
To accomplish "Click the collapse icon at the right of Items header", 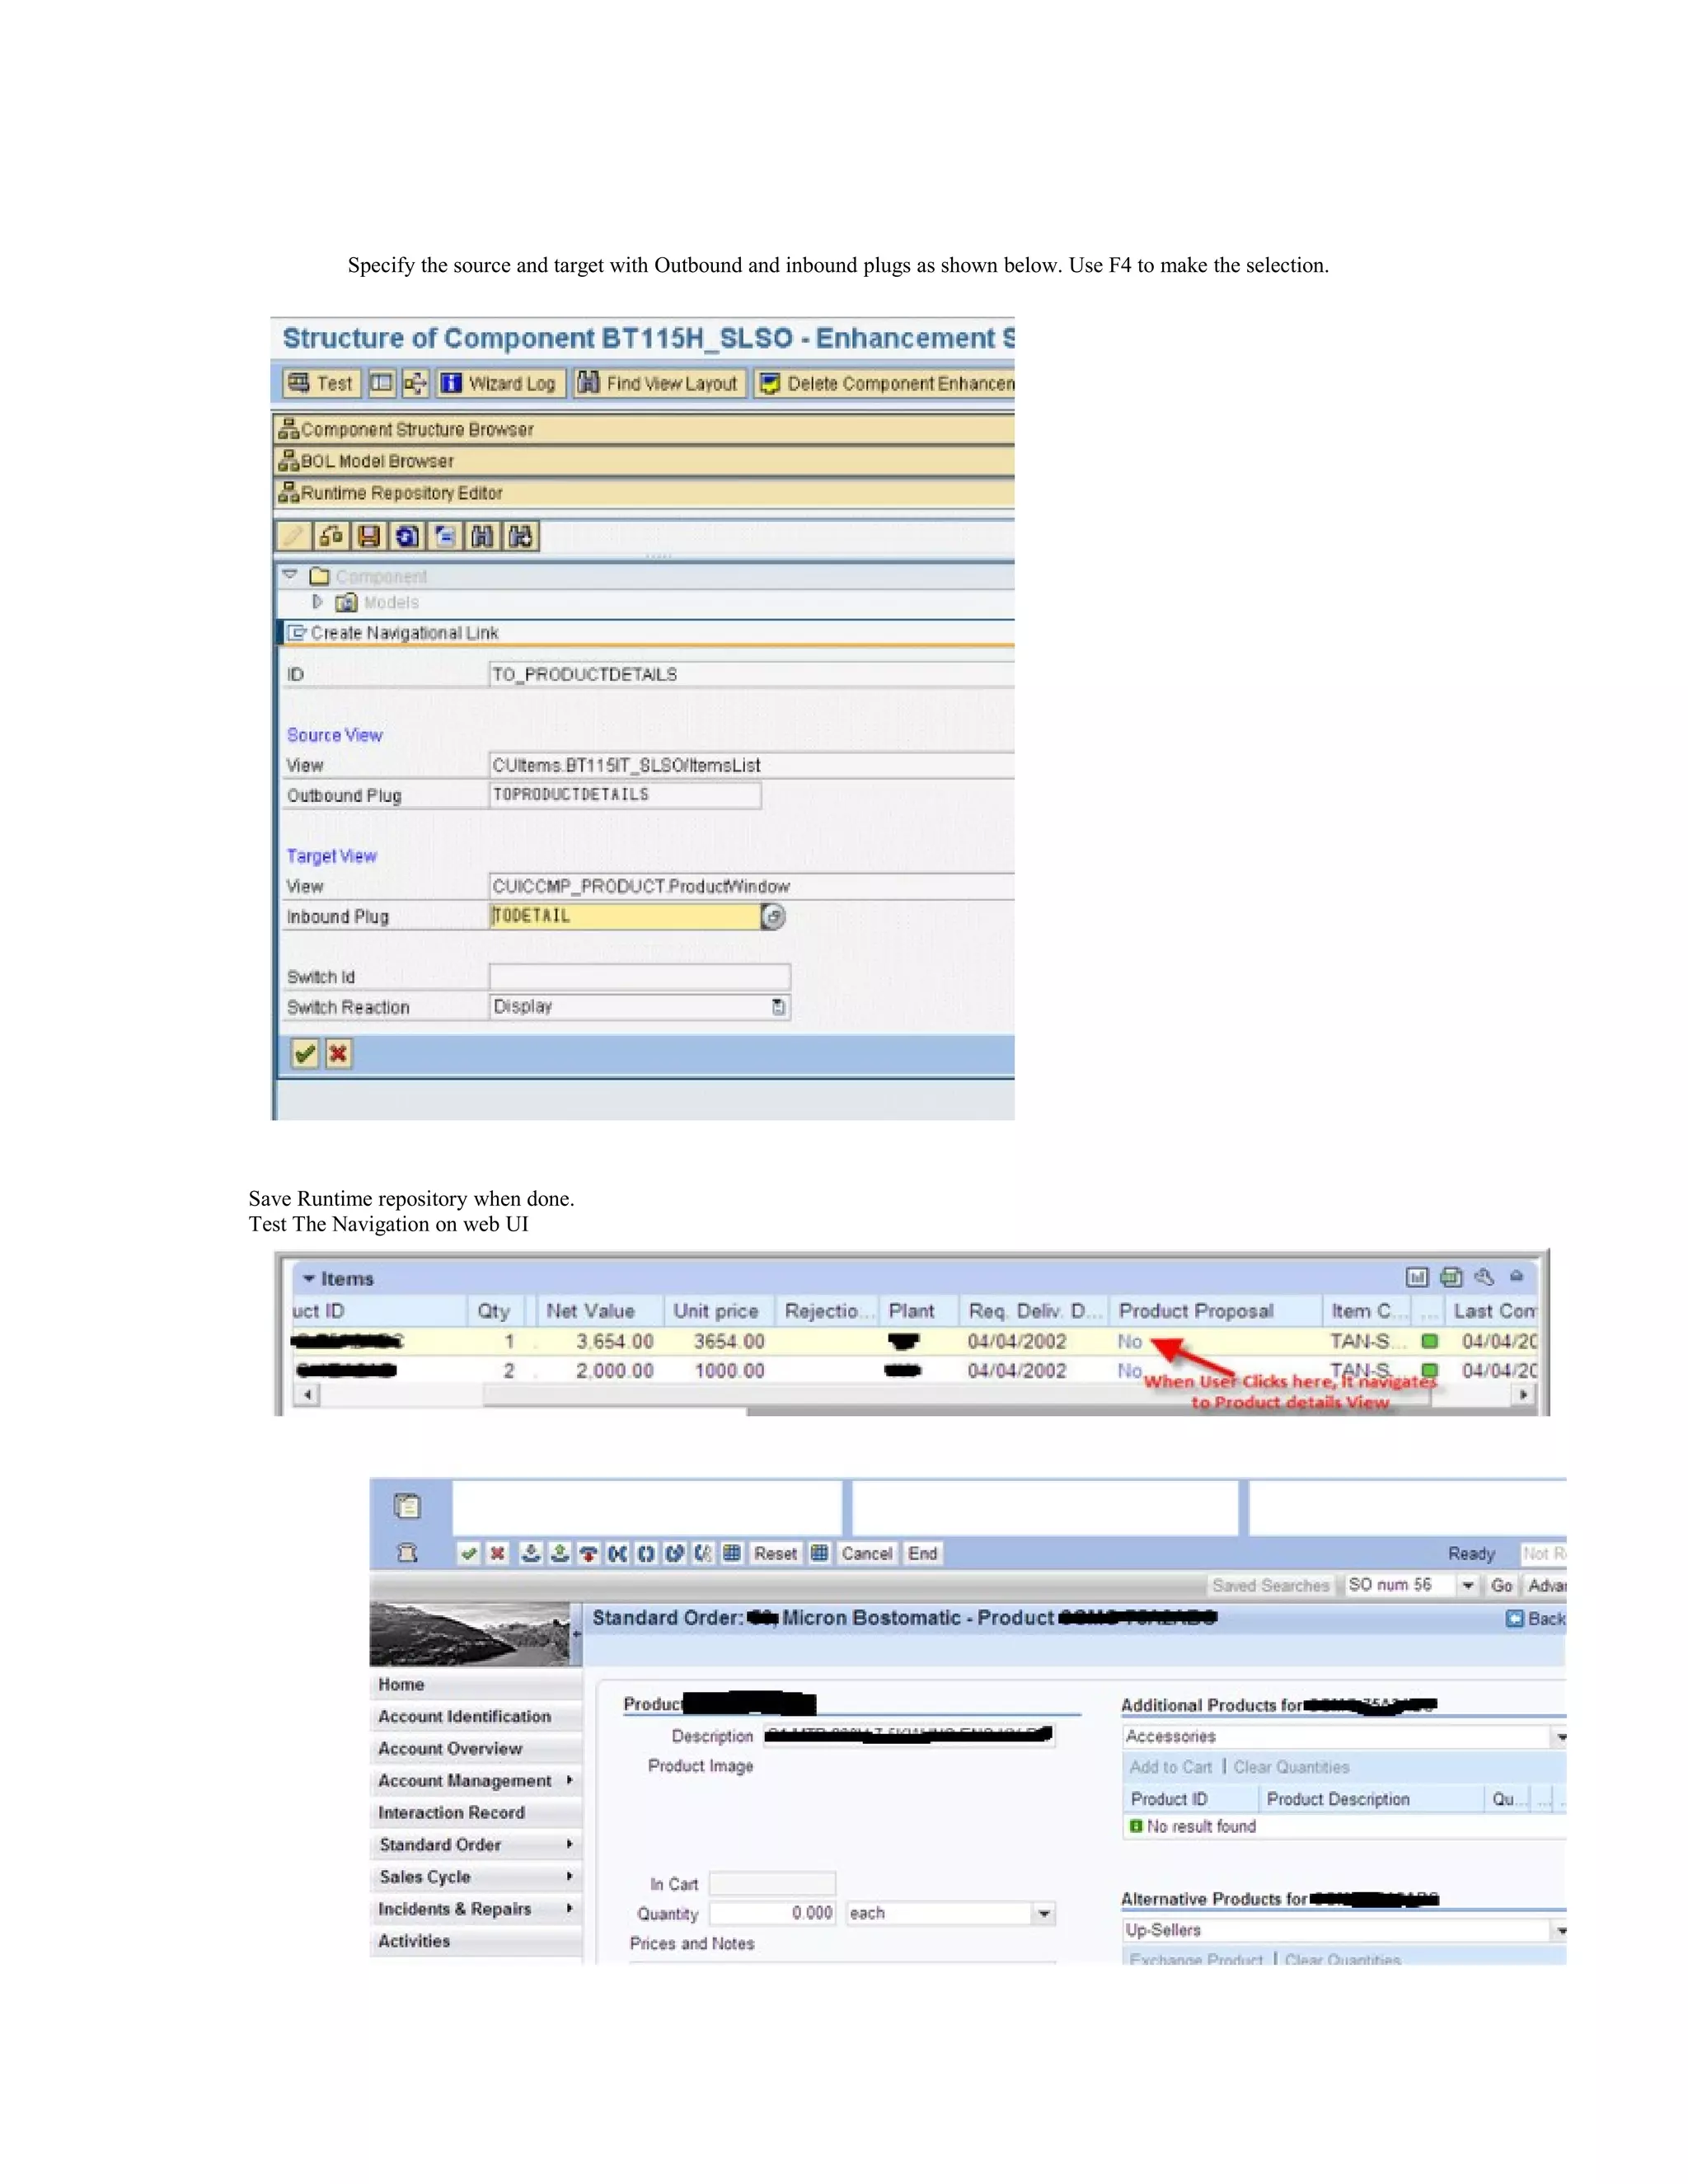I will coord(1517,1277).
